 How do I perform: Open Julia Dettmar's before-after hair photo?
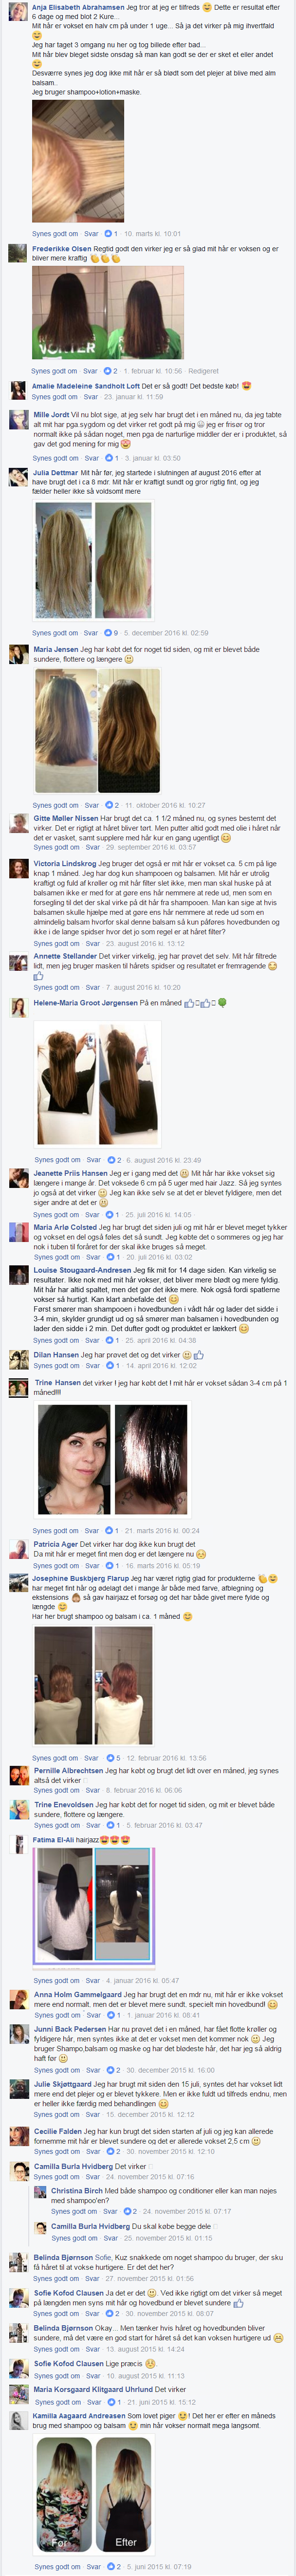pyautogui.click(x=95, y=561)
